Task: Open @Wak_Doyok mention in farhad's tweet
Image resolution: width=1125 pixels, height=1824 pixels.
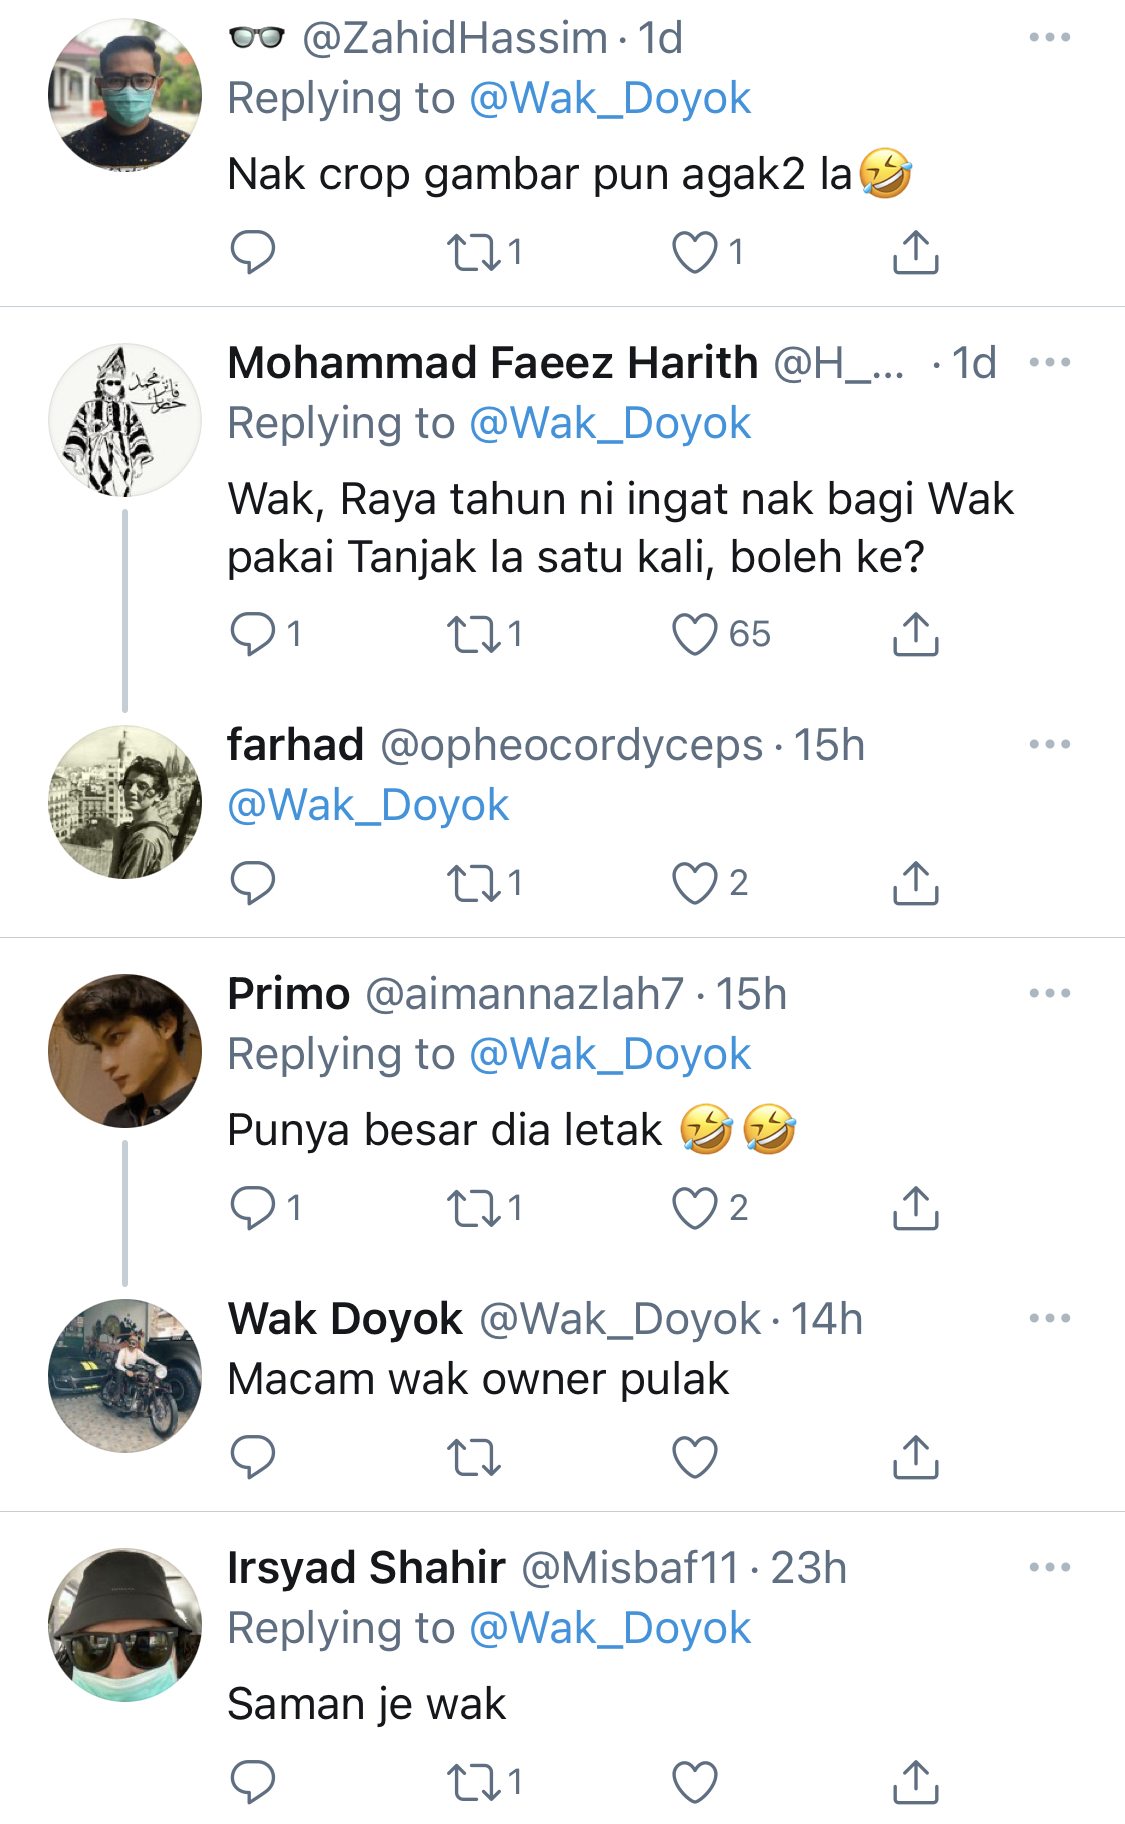Action: click(x=368, y=805)
